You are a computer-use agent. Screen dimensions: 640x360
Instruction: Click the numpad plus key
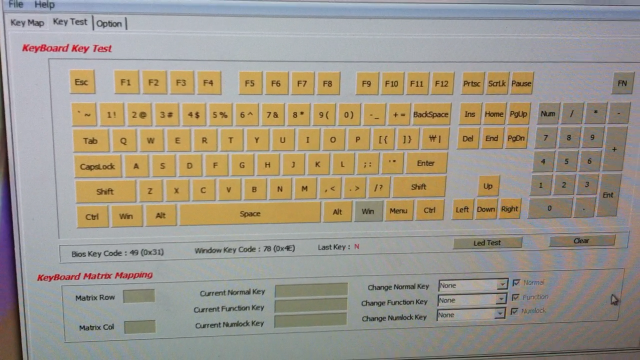(614, 149)
